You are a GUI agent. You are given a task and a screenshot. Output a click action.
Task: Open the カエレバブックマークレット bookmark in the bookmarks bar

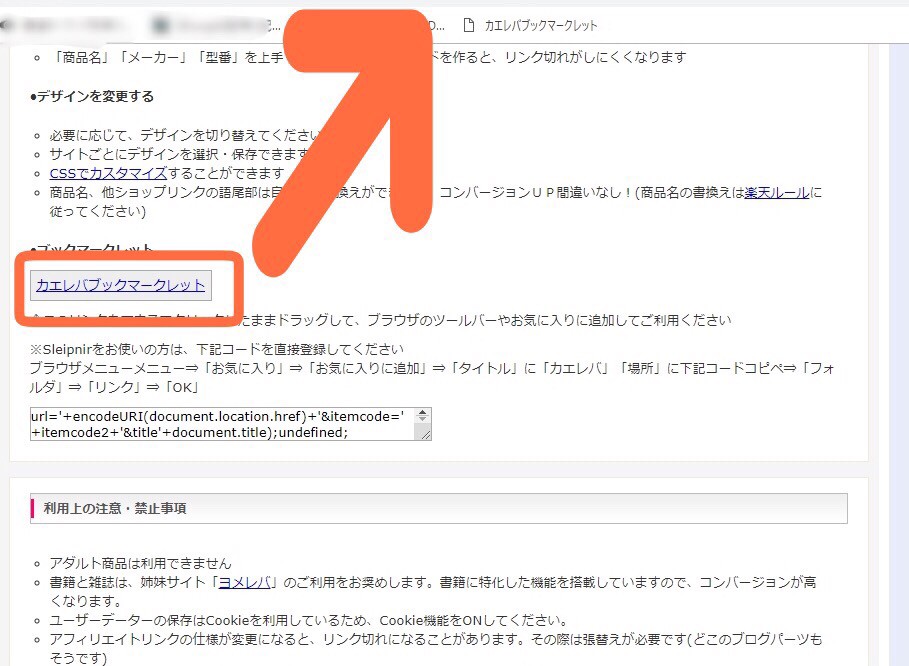pos(530,26)
